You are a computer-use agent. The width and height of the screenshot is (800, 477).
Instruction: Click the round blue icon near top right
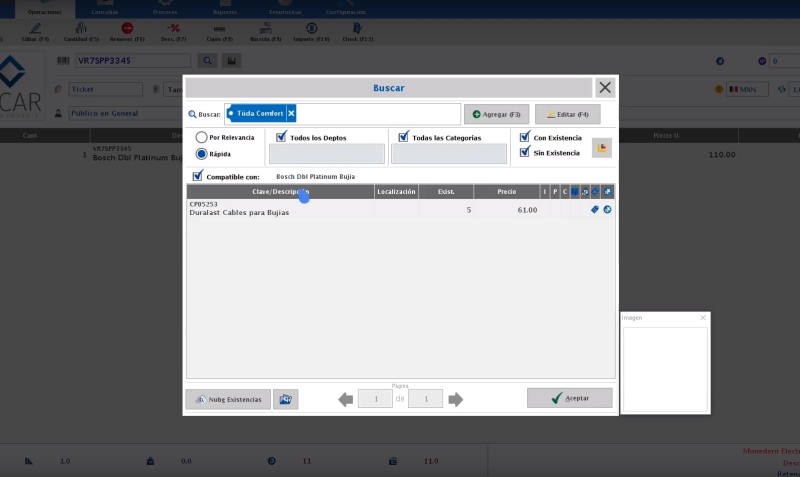coord(720,61)
